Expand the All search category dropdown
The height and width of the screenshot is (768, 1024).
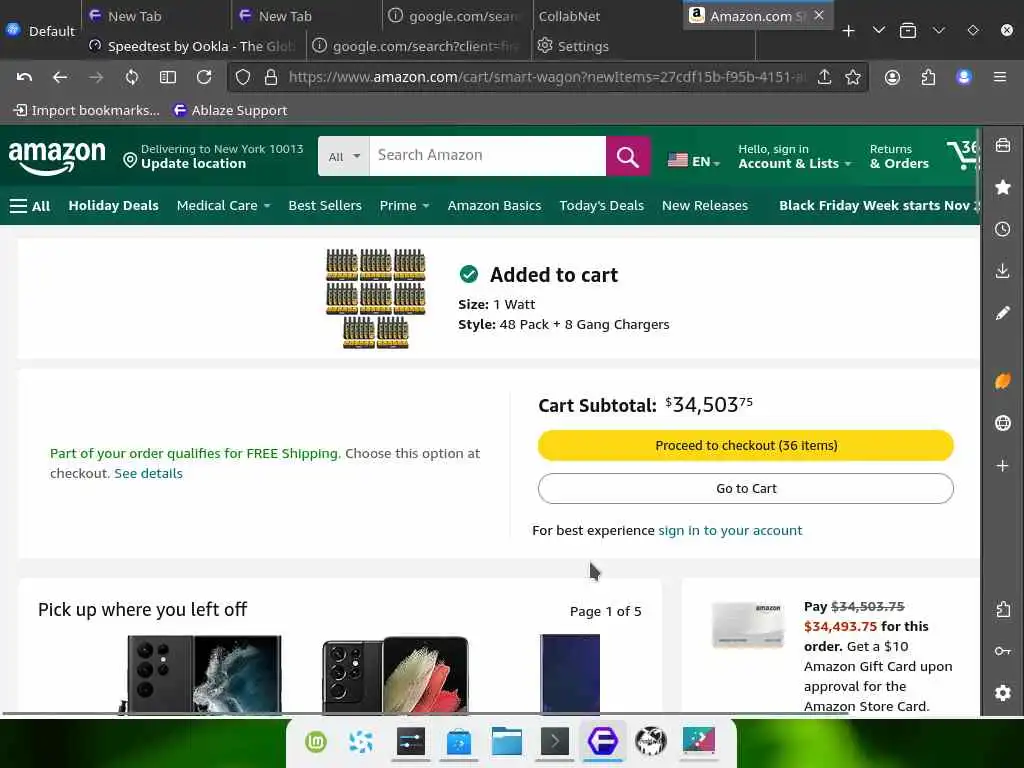click(344, 156)
